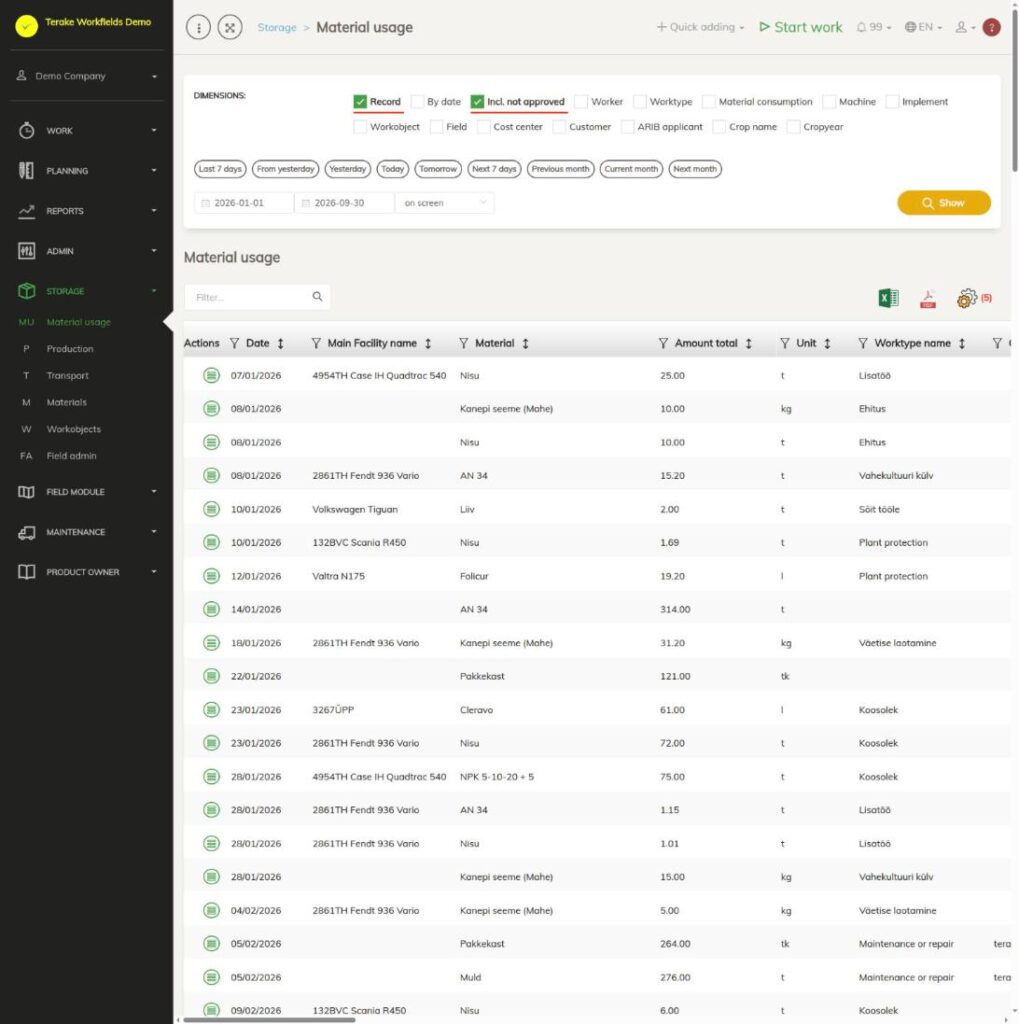Enable the By date checkbox
Viewport: 1019px width, 1024px height.
(x=417, y=102)
